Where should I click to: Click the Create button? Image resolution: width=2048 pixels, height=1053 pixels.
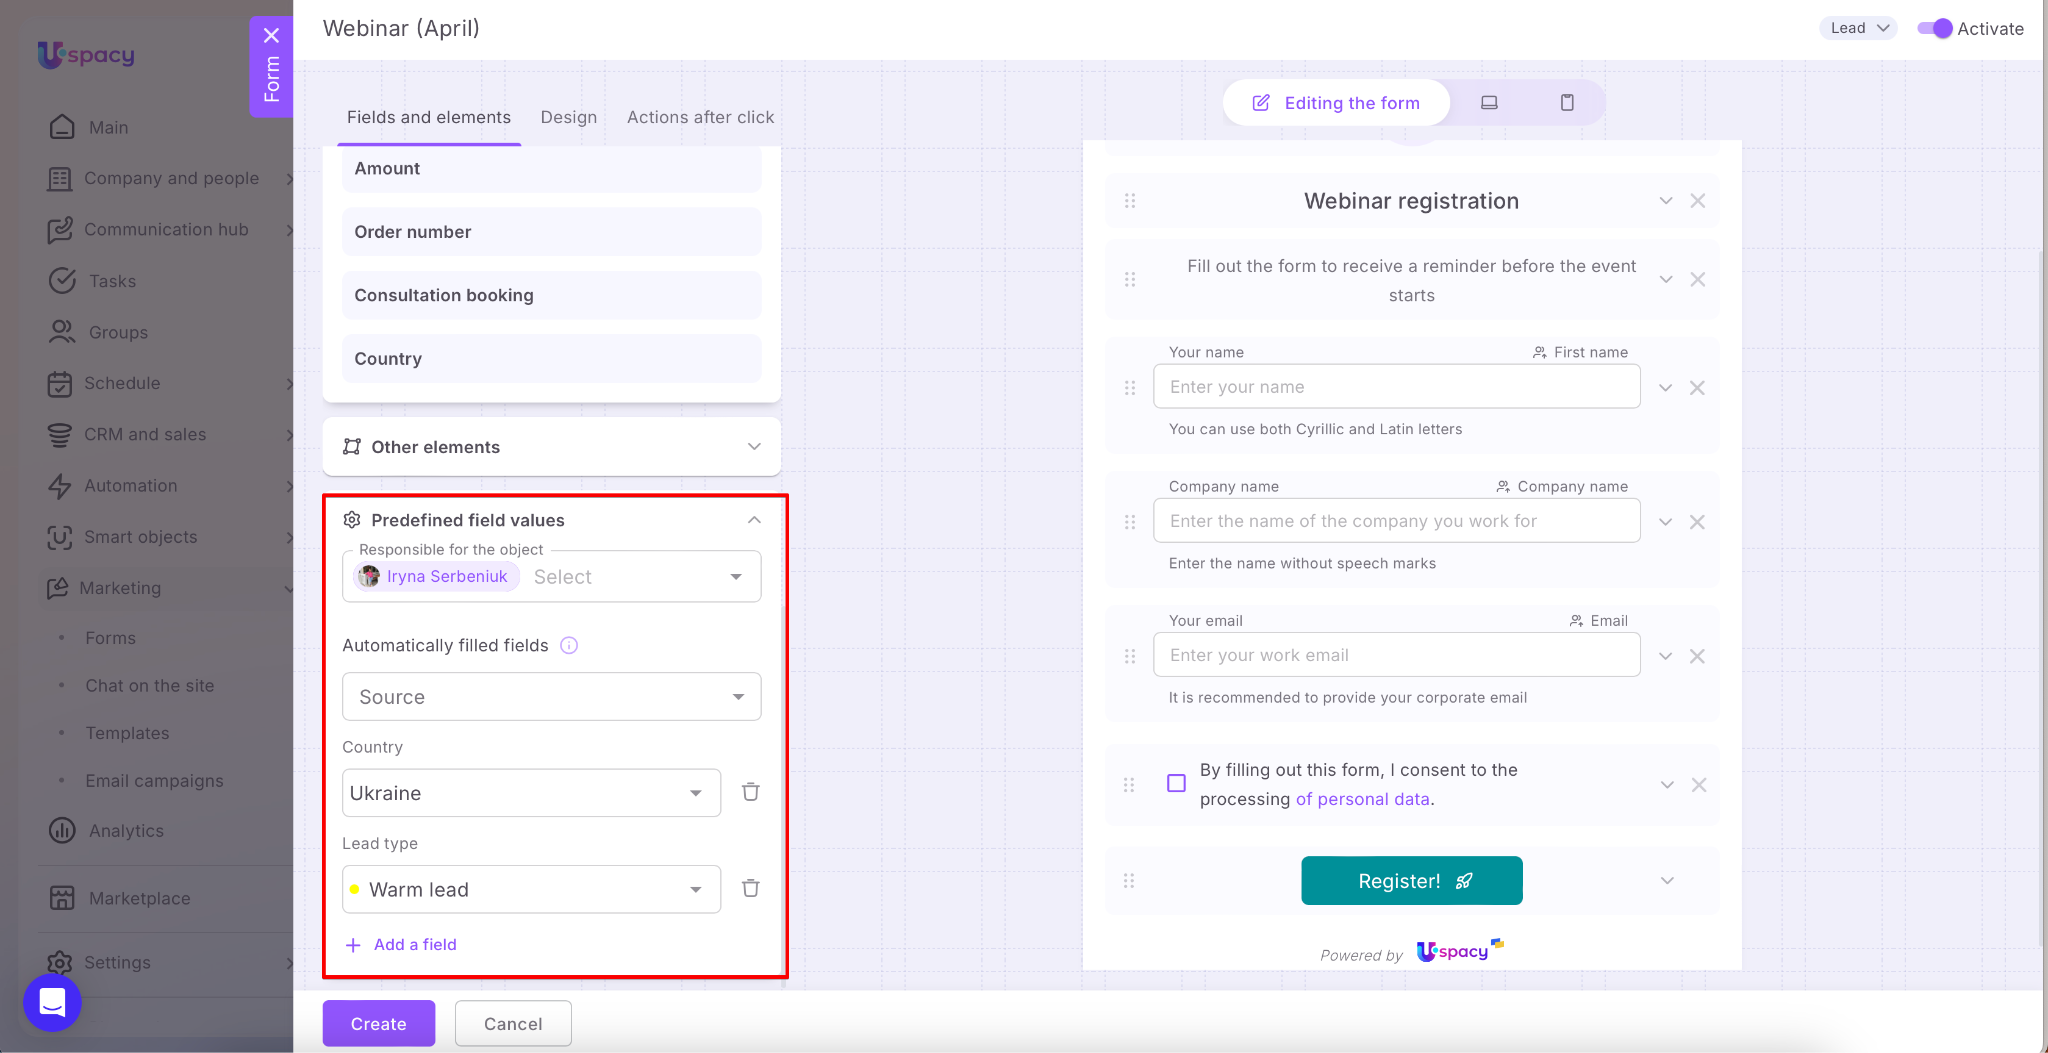click(x=378, y=1023)
